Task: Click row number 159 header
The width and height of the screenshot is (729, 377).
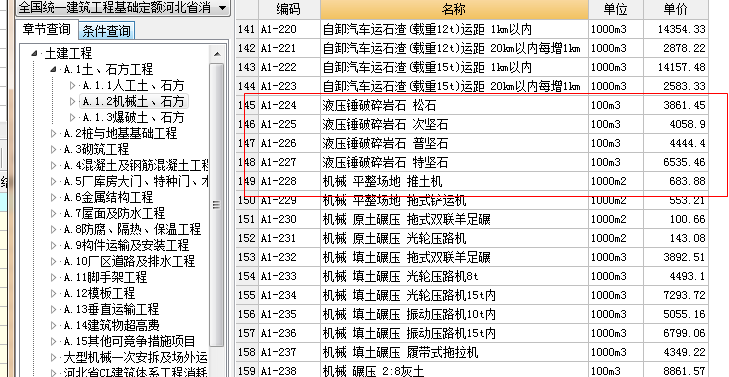Action: (x=246, y=370)
